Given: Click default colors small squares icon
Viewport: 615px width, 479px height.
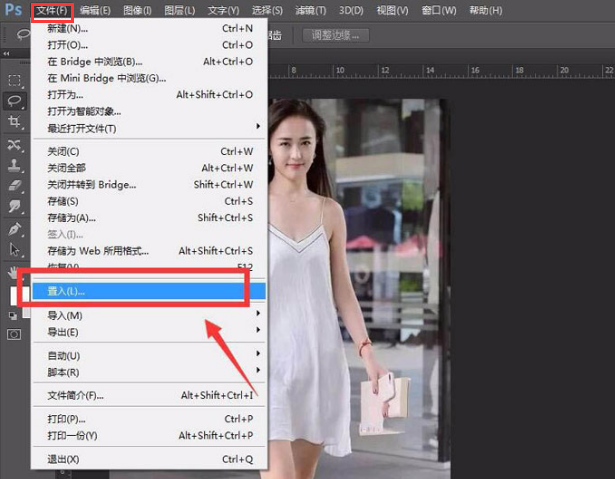Looking at the screenshot, I should [x=13, y=315].
